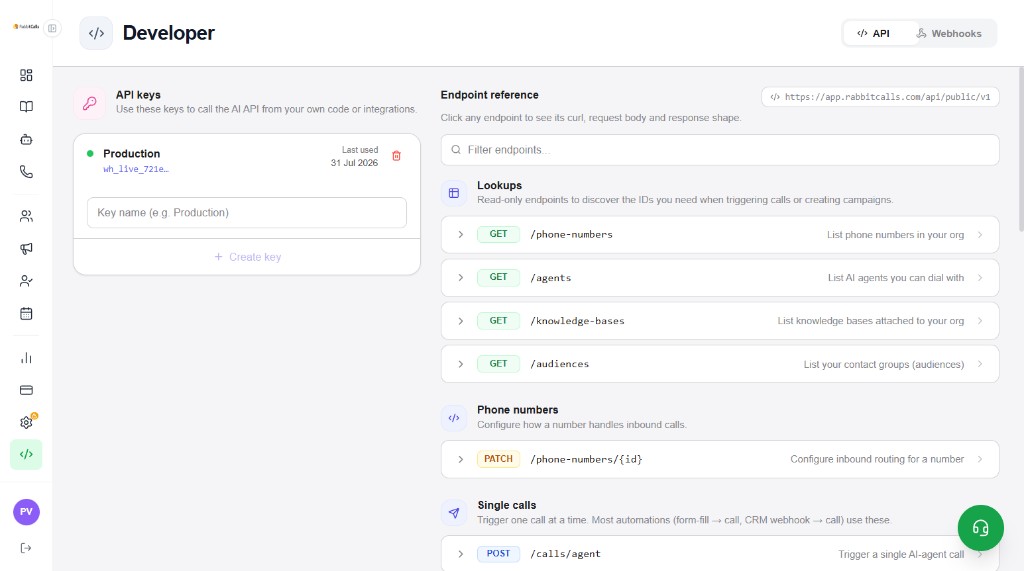
Task: Click the Lookups section heading
Action: point(499,186)
